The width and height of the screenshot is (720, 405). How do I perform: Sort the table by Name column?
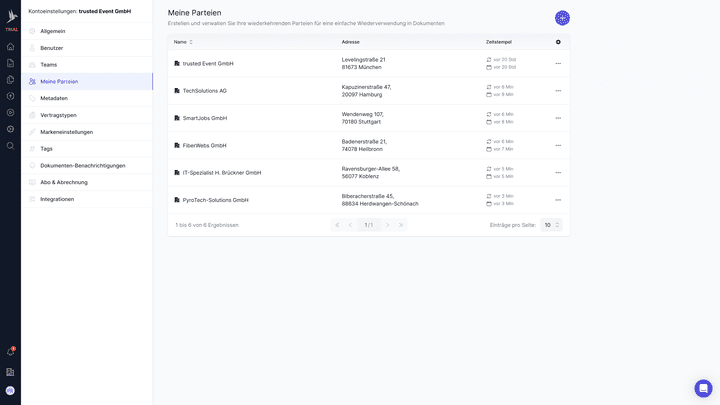coord(184,42)
